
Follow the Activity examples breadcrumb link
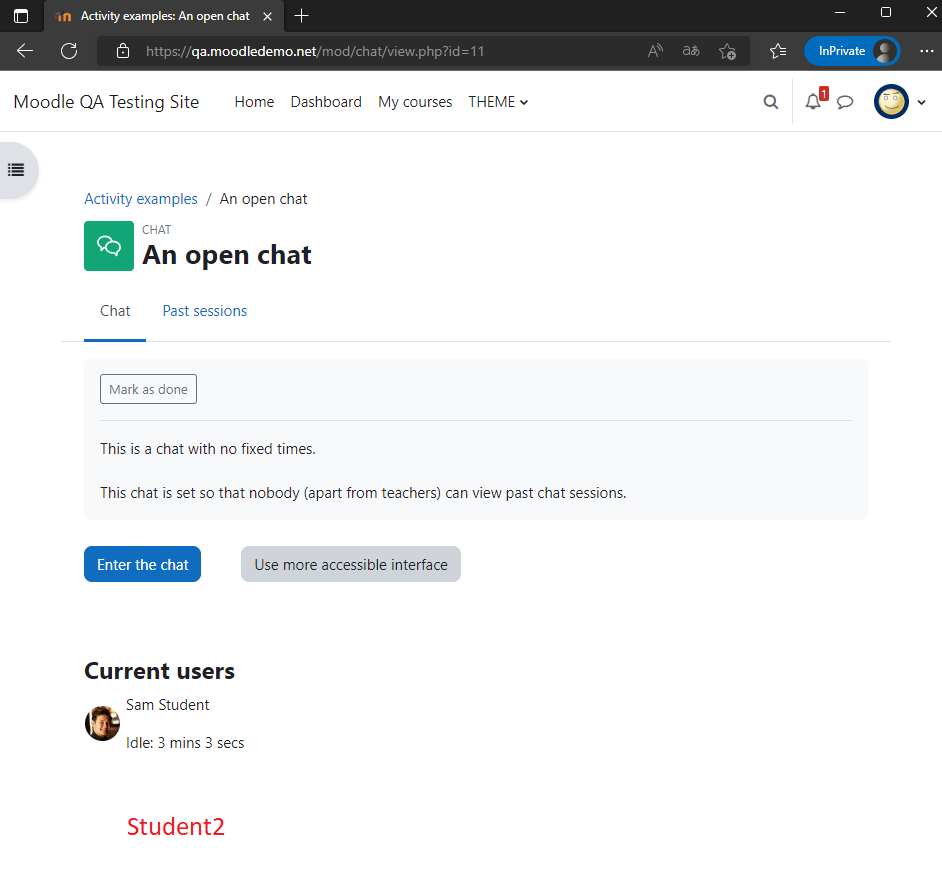(141, 199)
